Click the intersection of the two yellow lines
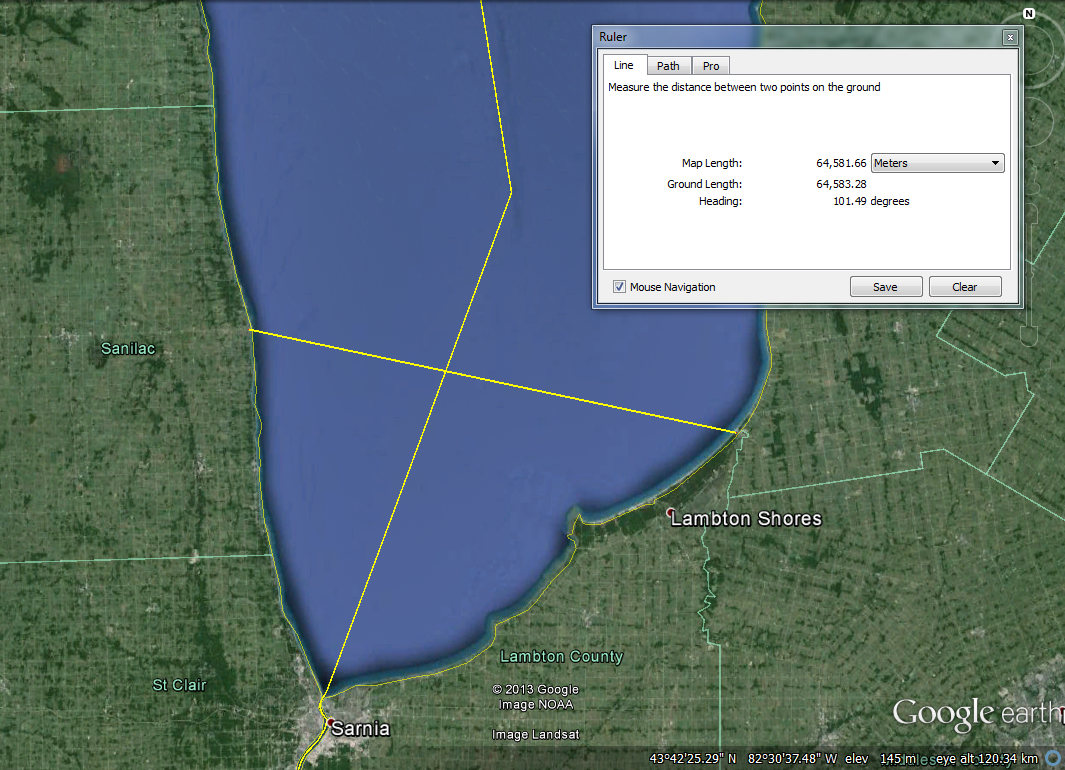The image size is (1065, 770). coord(444,372)
